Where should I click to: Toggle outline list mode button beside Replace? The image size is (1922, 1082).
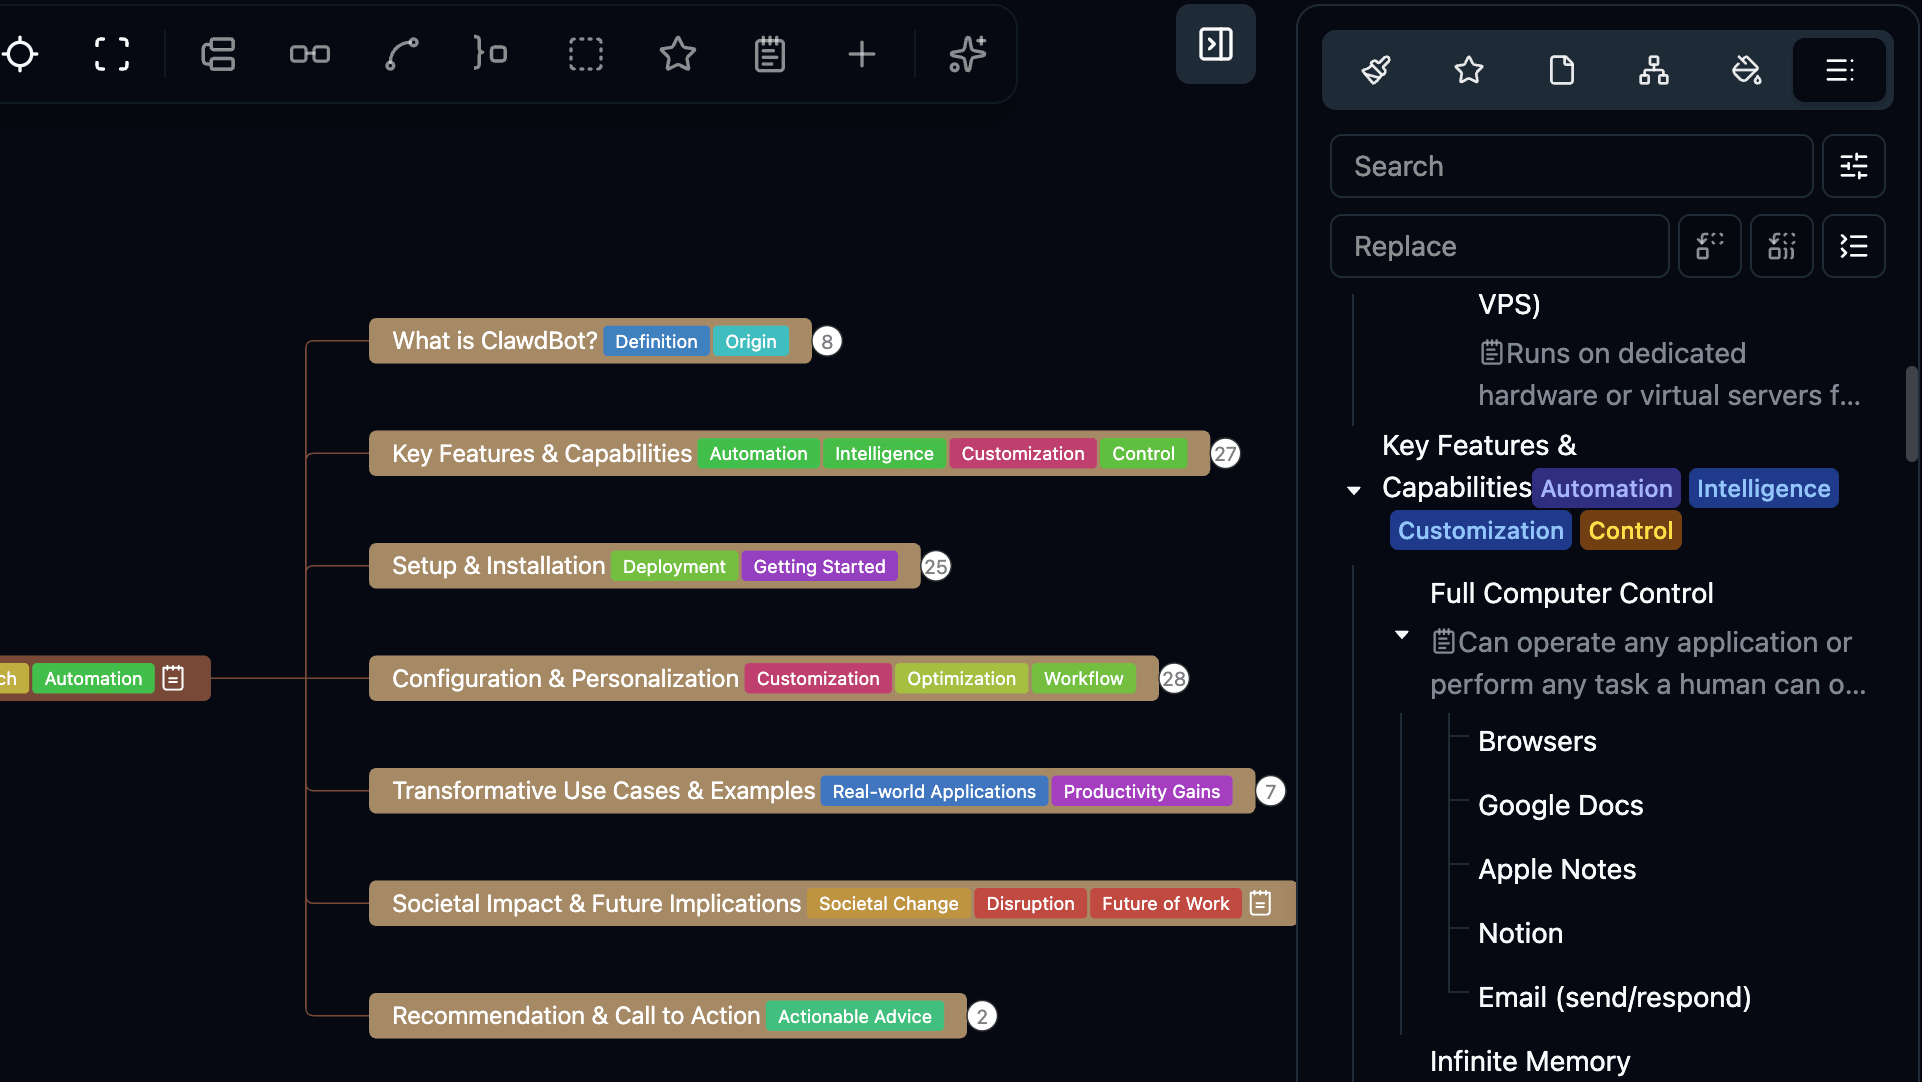click(1853, 246)
